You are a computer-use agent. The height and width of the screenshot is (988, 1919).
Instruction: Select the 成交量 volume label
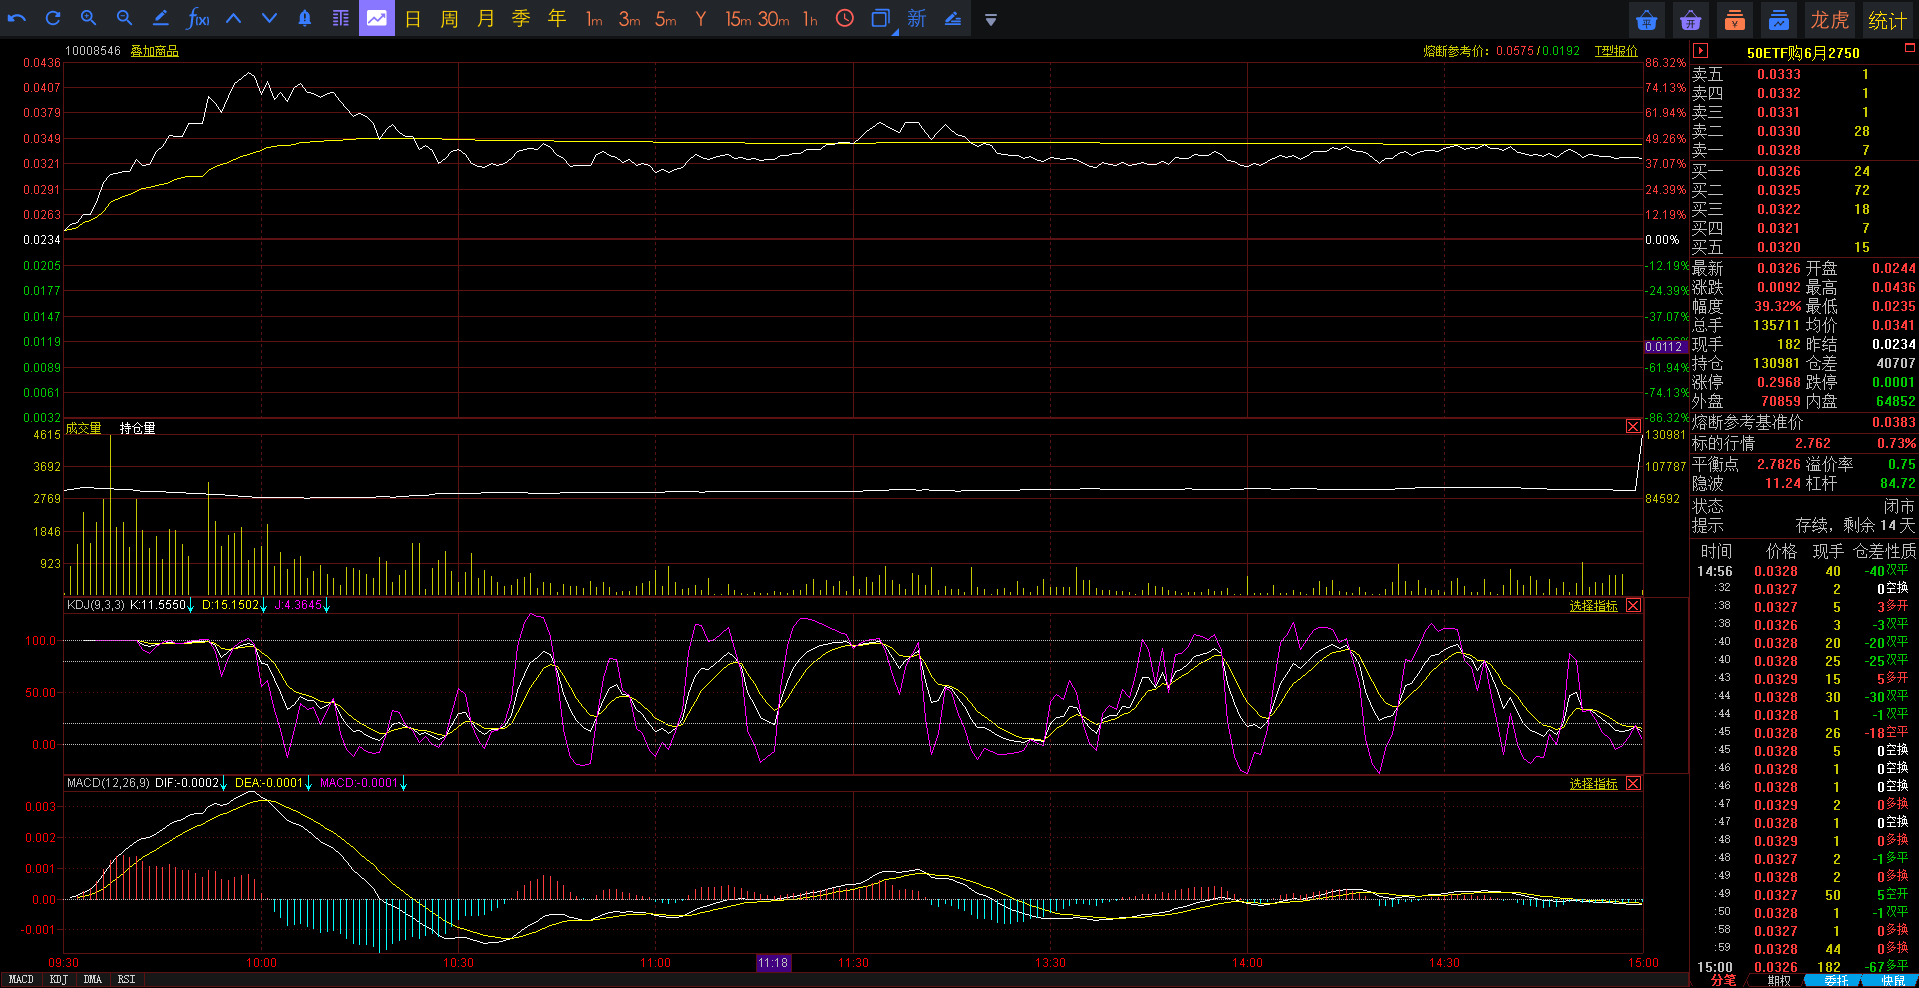click(x=84, y=428)
